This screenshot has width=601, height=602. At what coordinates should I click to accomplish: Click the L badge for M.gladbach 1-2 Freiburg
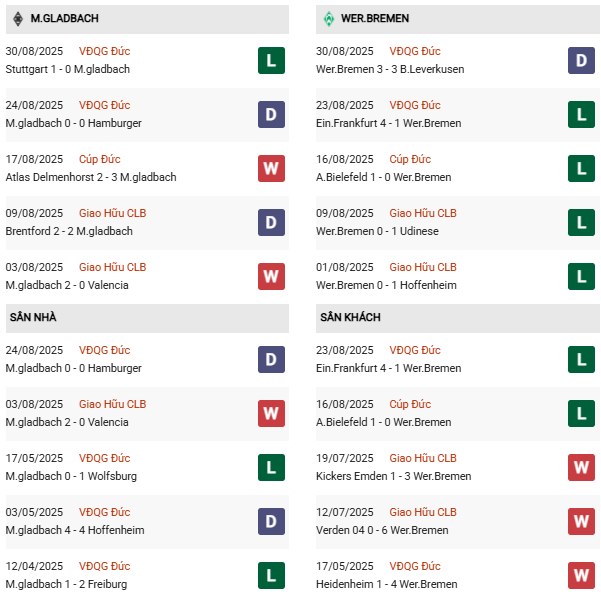[x=271, y=575]
